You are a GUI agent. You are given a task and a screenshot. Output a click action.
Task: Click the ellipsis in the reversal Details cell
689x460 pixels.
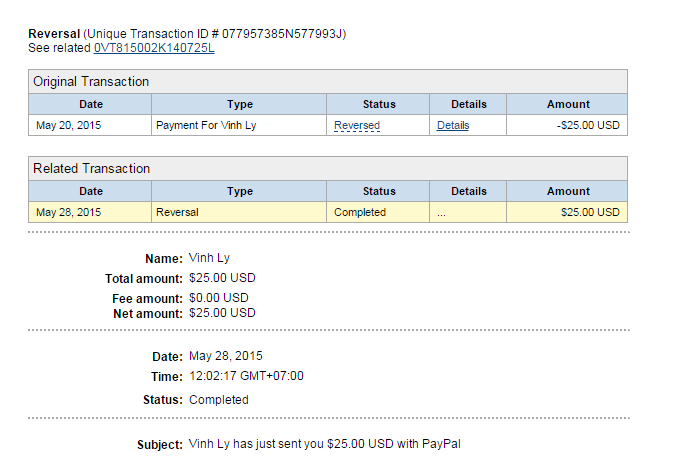[442, 212]
